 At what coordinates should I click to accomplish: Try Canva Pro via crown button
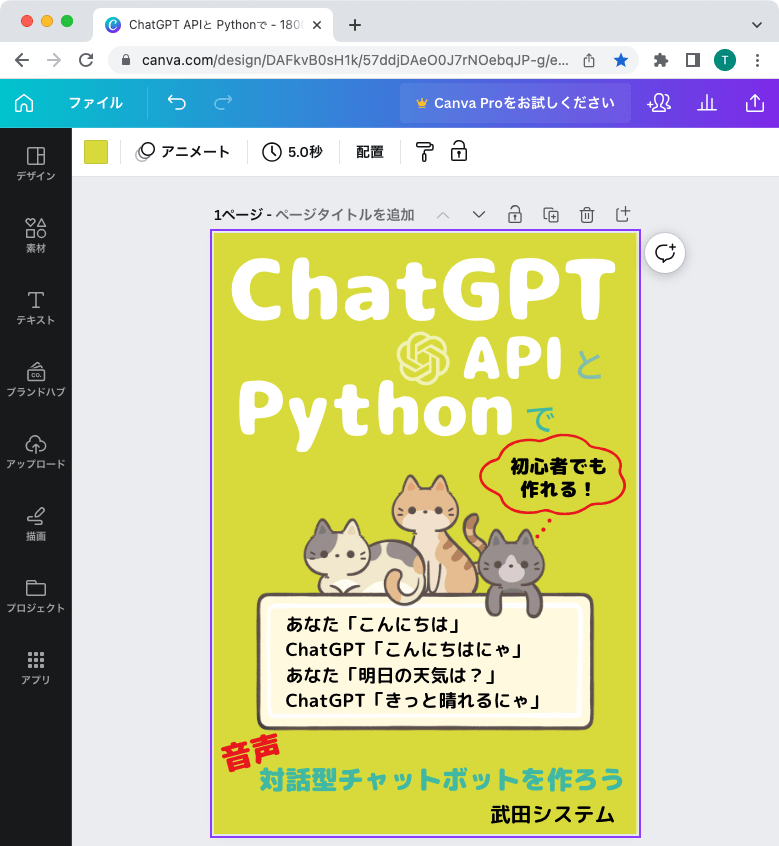pyautogui.click(x=515, y=103)
